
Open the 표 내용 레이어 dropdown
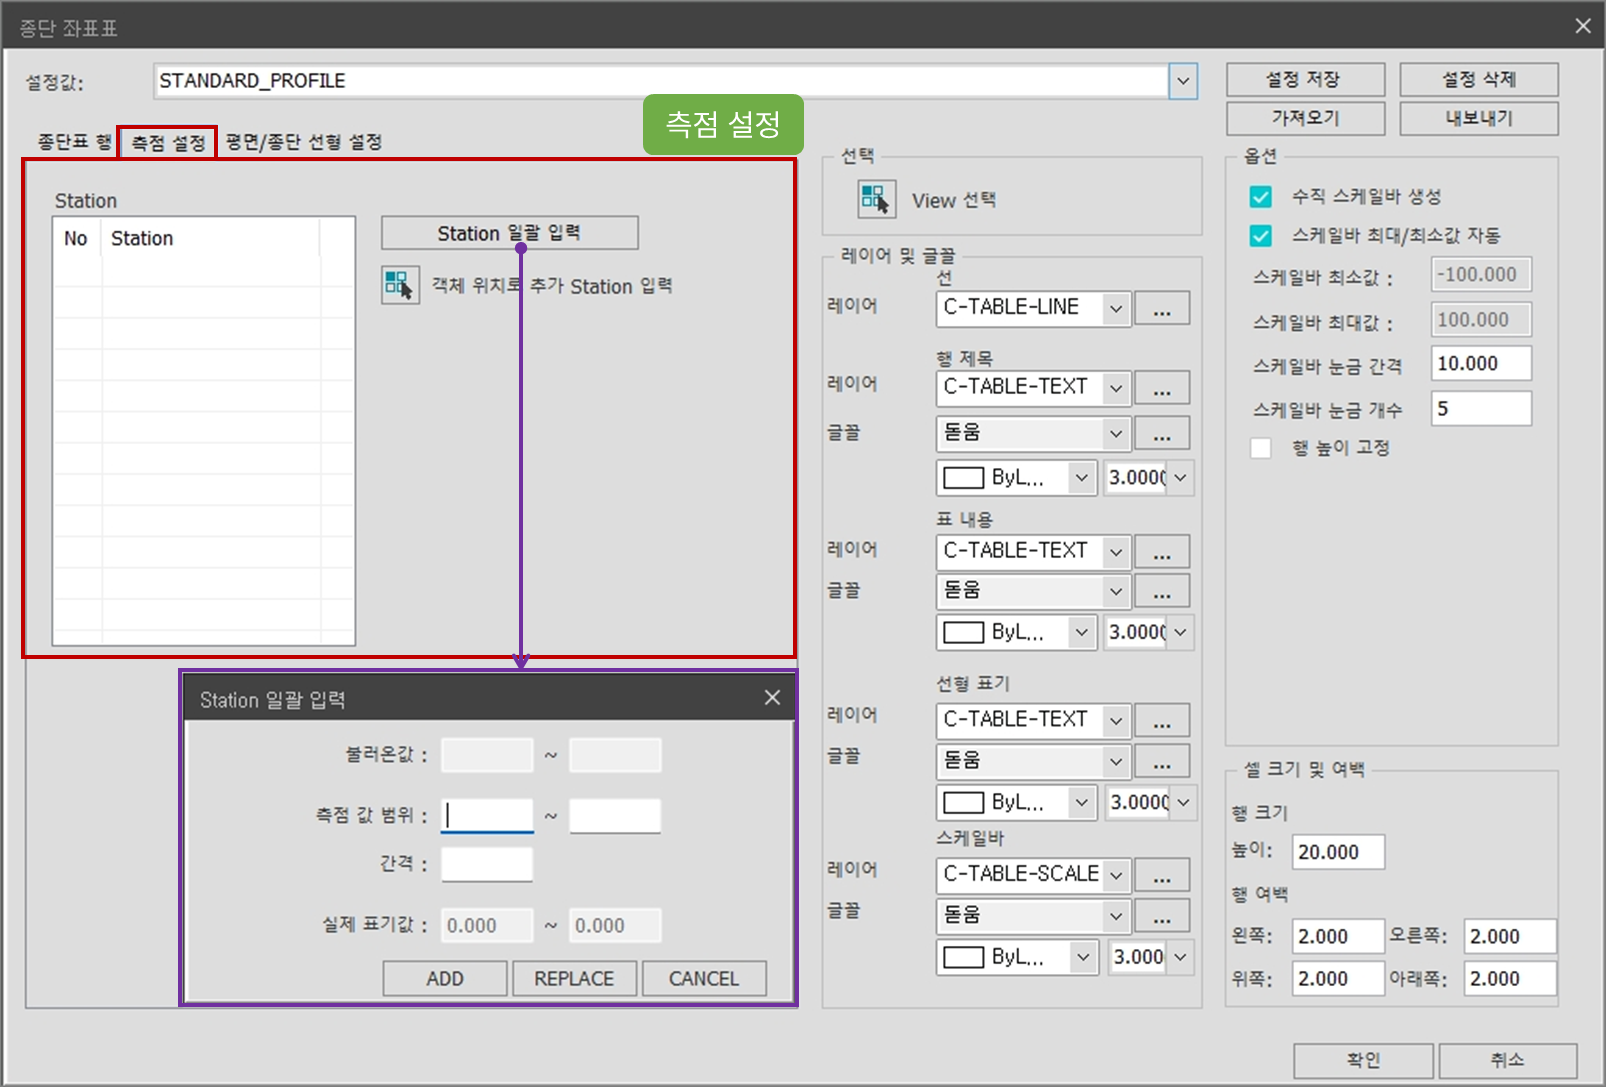pos(1116,551)
